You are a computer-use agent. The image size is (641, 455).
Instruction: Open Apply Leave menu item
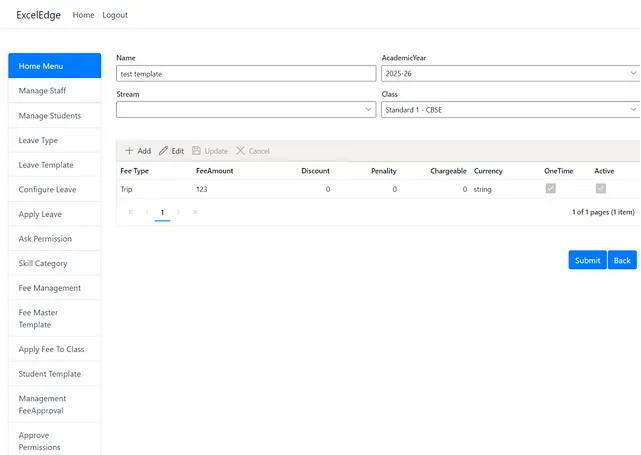point(55,214)
